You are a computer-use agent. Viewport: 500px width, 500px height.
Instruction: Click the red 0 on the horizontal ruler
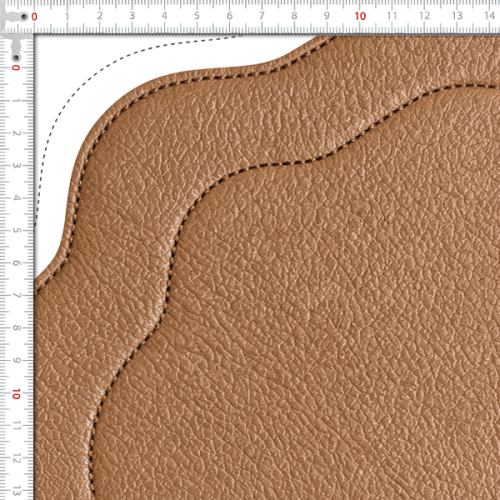34,16
